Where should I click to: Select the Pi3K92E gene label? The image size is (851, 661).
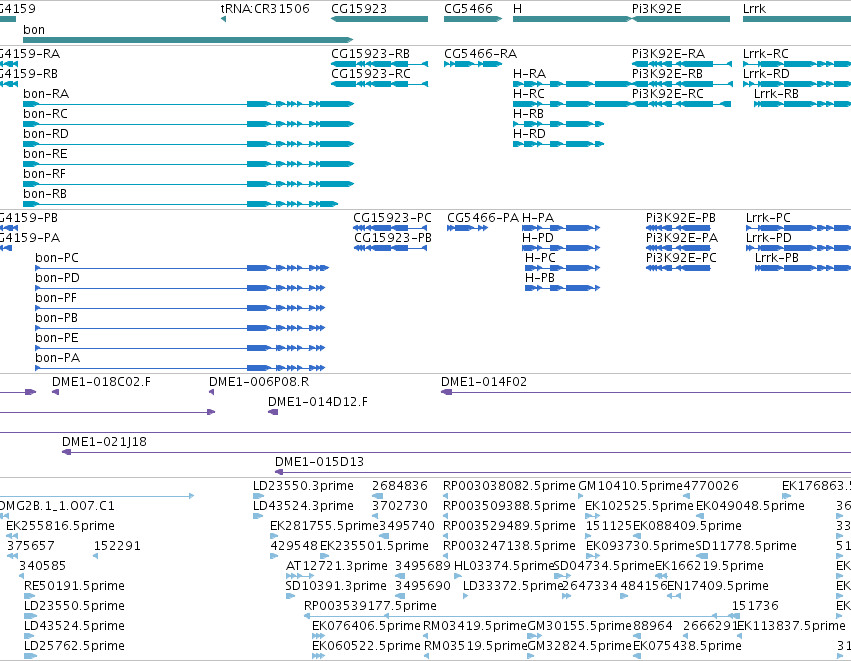tap(656, 9)
